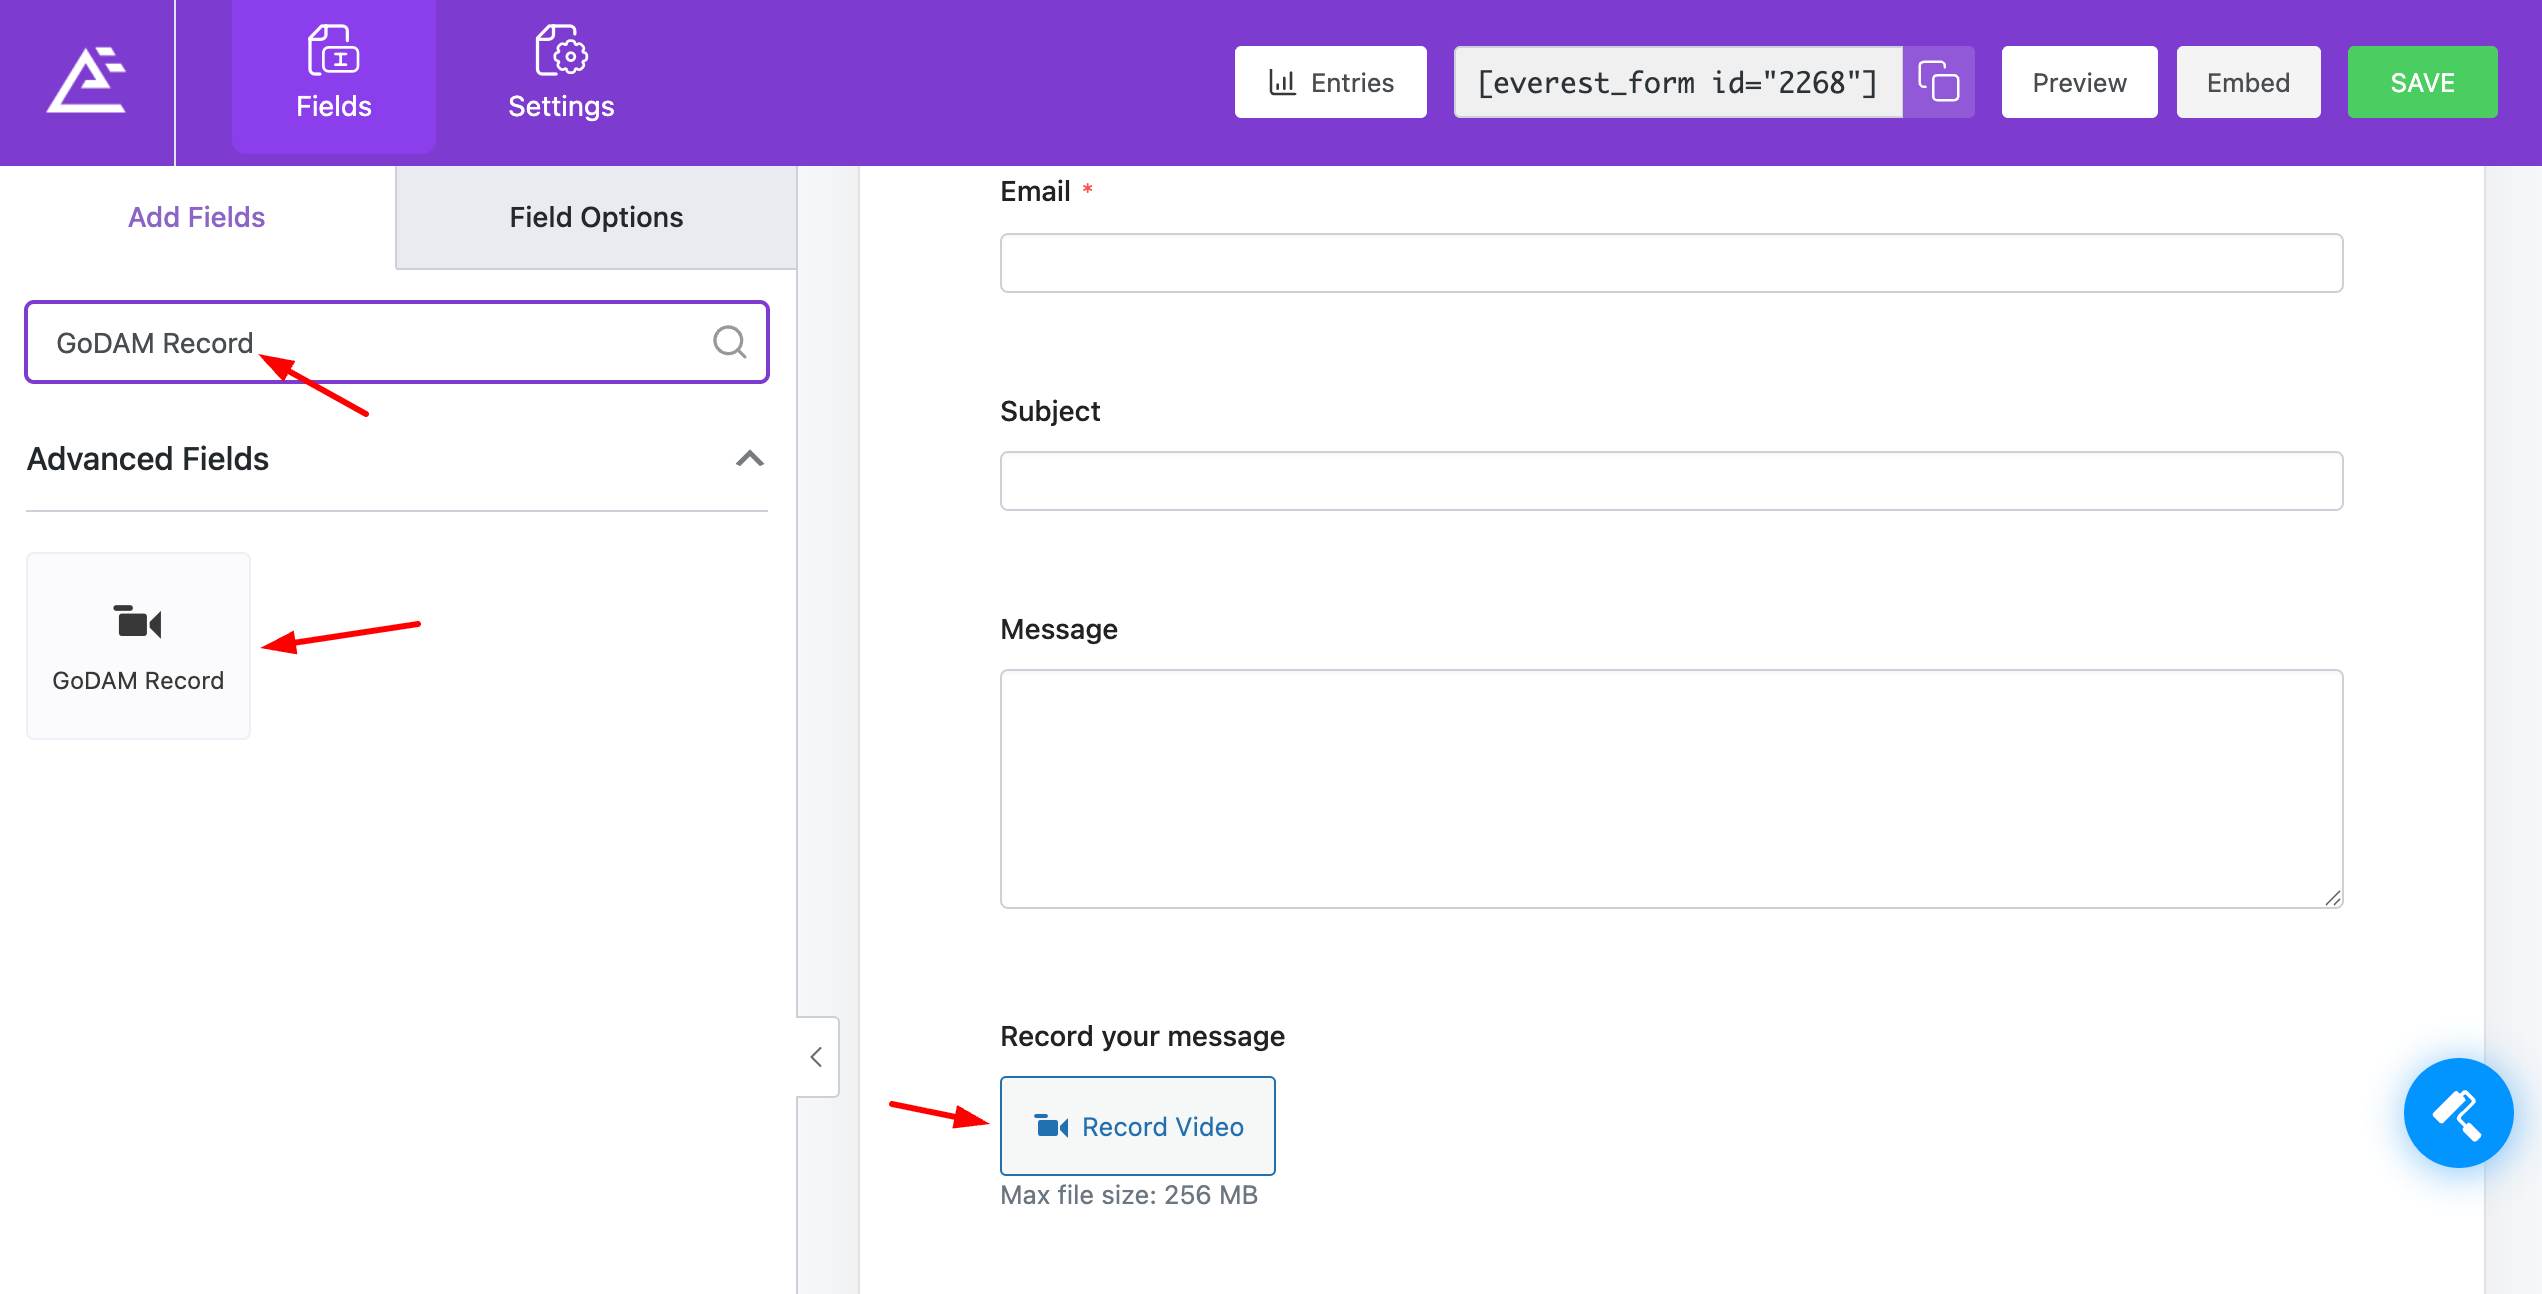Screen dimensions: 2542x1294
Task: Click the search magnifier icon
Action: click(x=729, y=342)
